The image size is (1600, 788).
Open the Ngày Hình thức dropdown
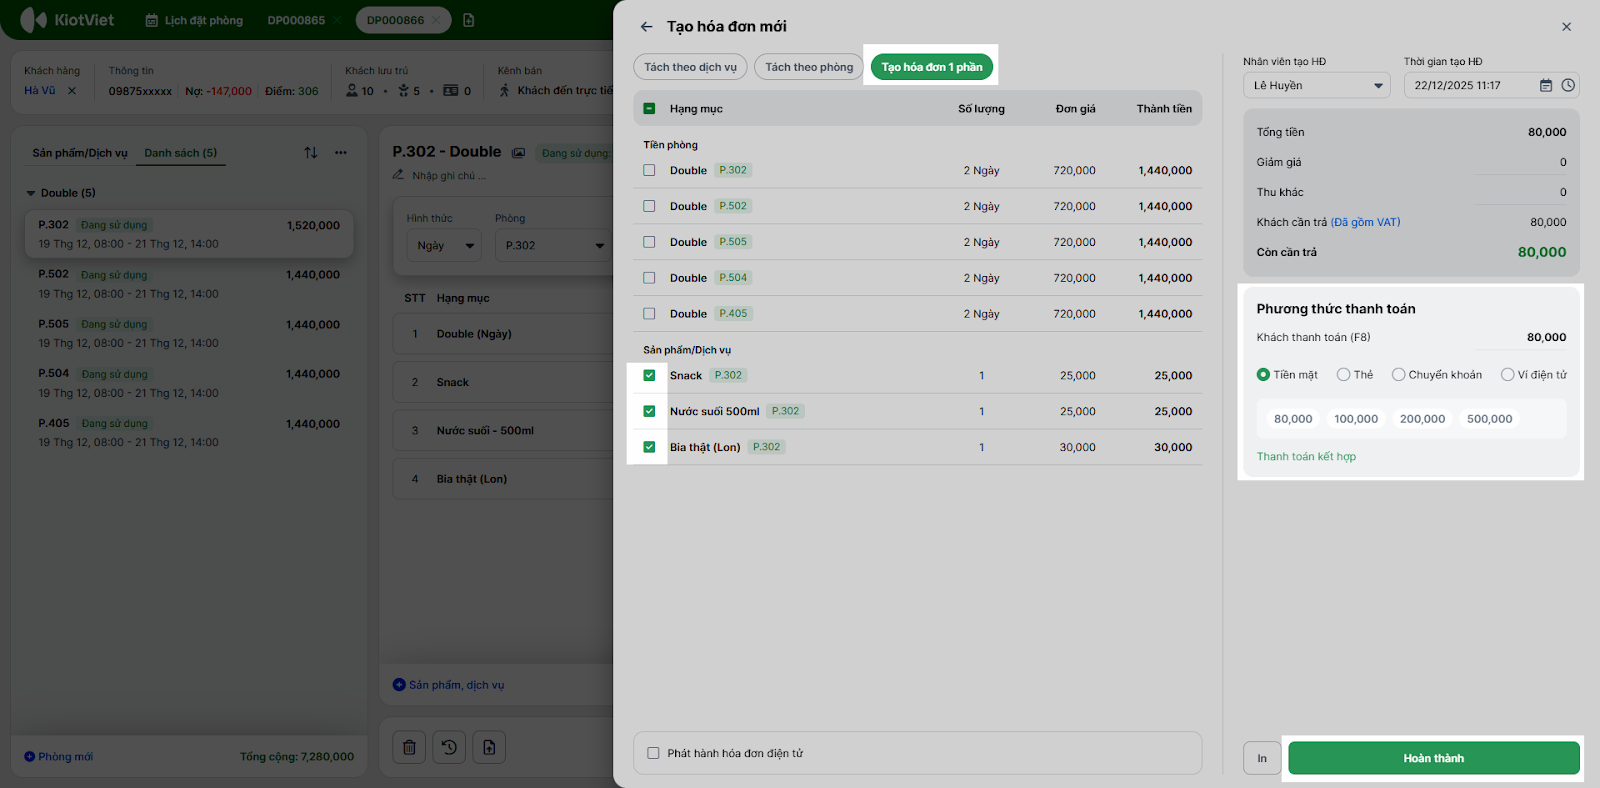[x=444, y=246]
